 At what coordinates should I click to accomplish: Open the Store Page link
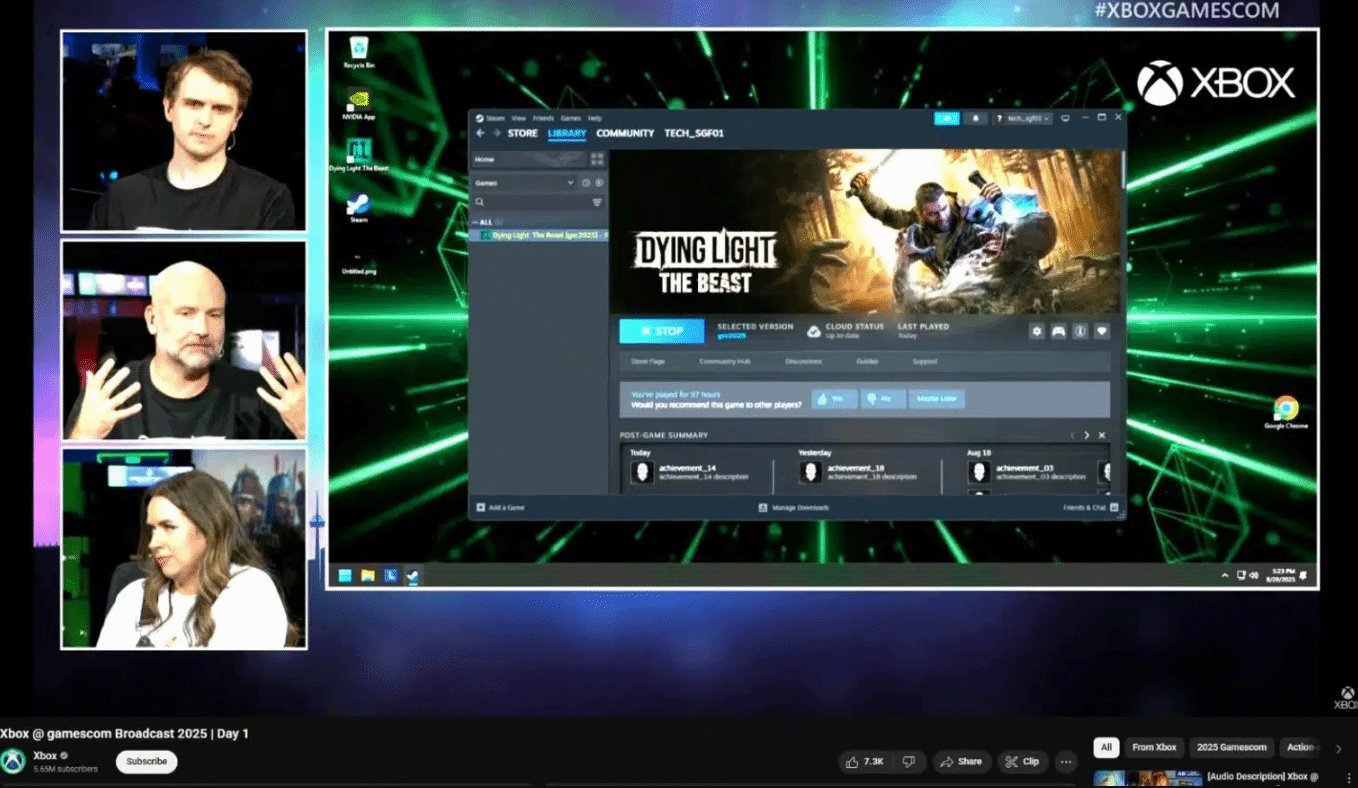point(648,361)
